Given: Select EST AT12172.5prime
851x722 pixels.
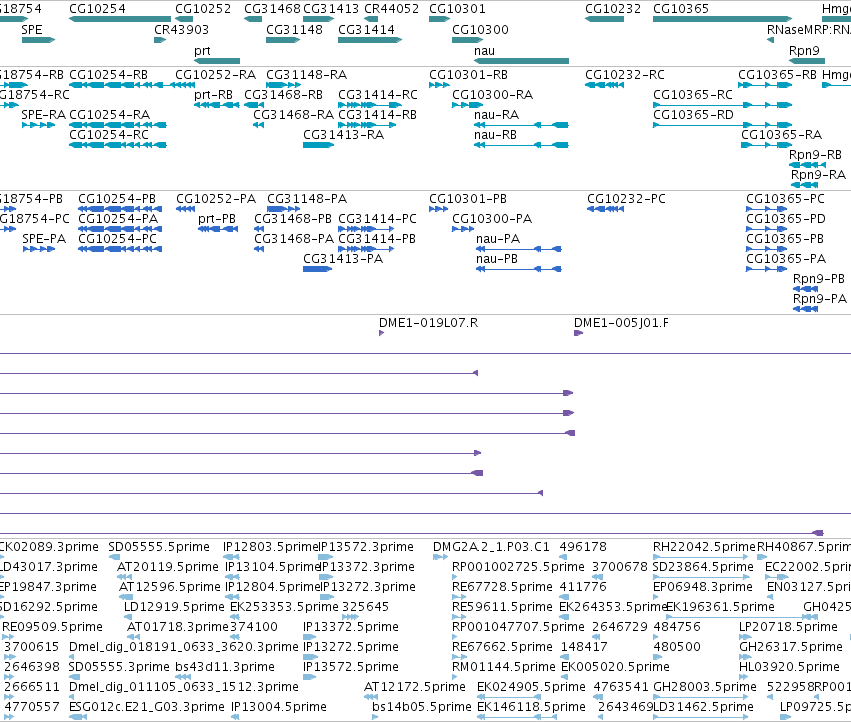Looking at the screenshot, I should pyautogui.click(x=415, y=687).
